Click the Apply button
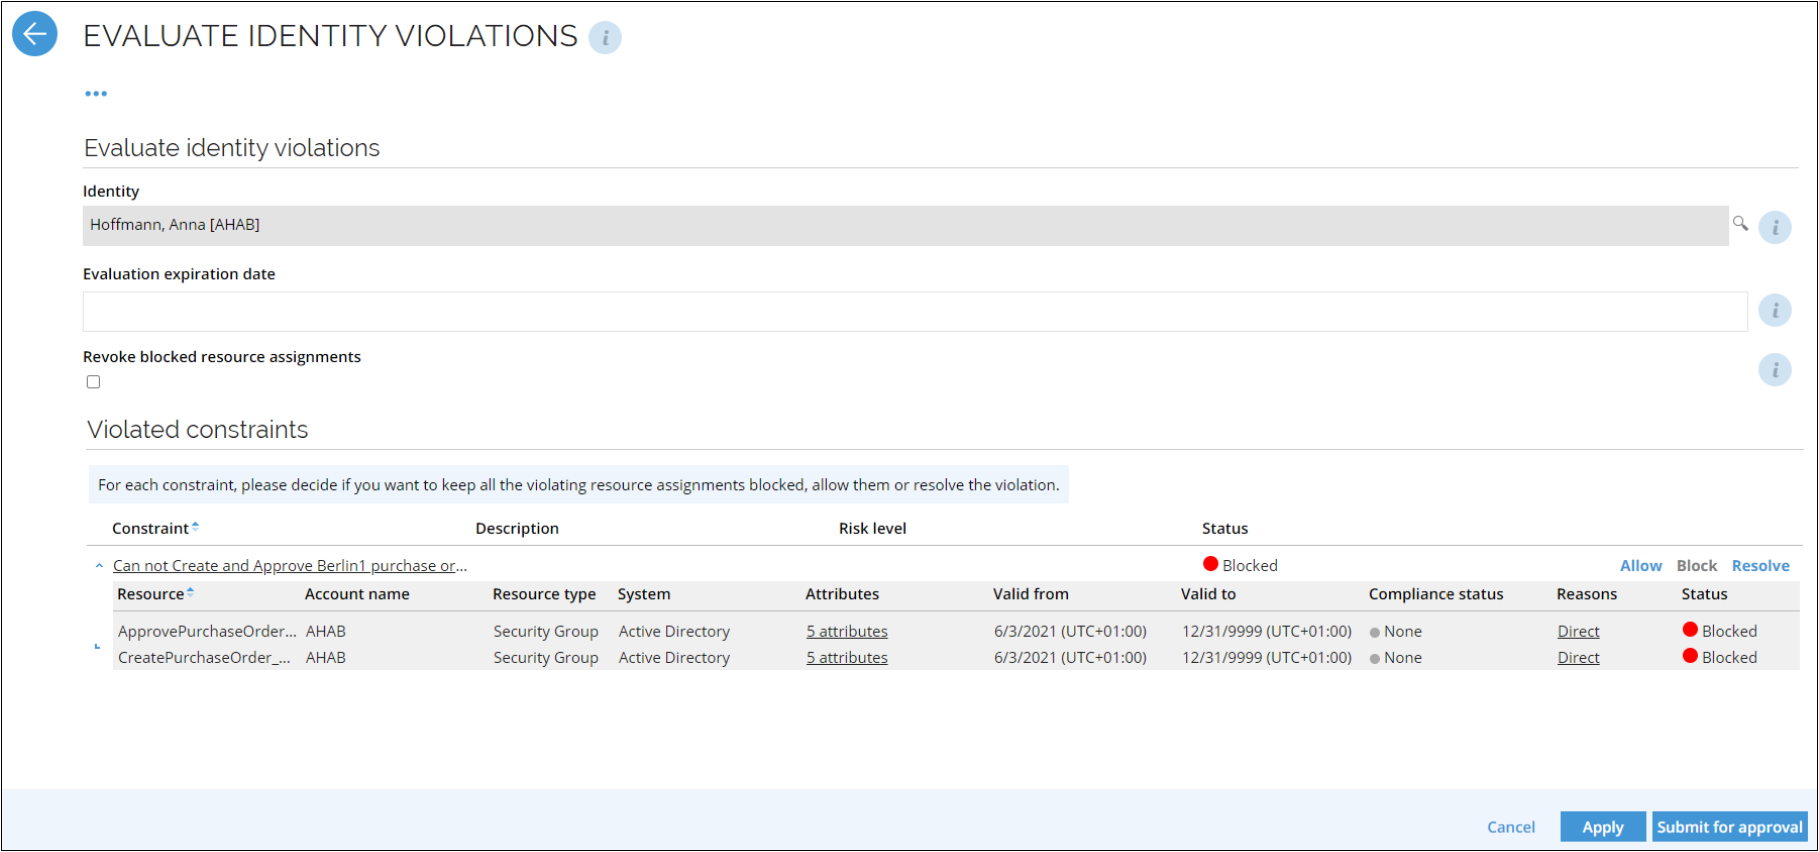The image size is (1819, 852). click(x=1603, y=827)
